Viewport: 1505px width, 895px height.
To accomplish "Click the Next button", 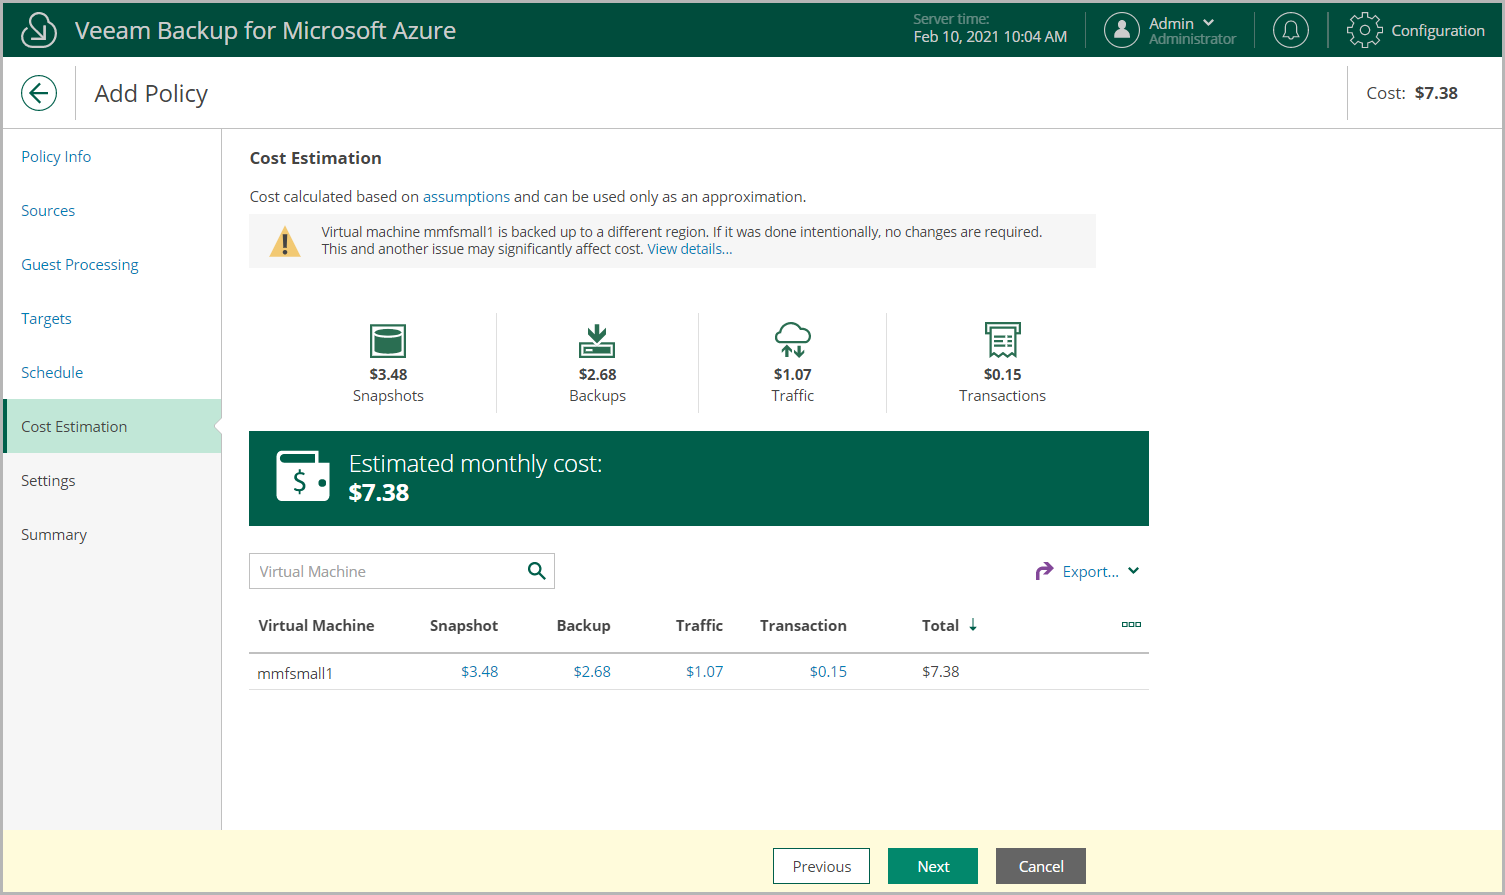I will [933, 866].
